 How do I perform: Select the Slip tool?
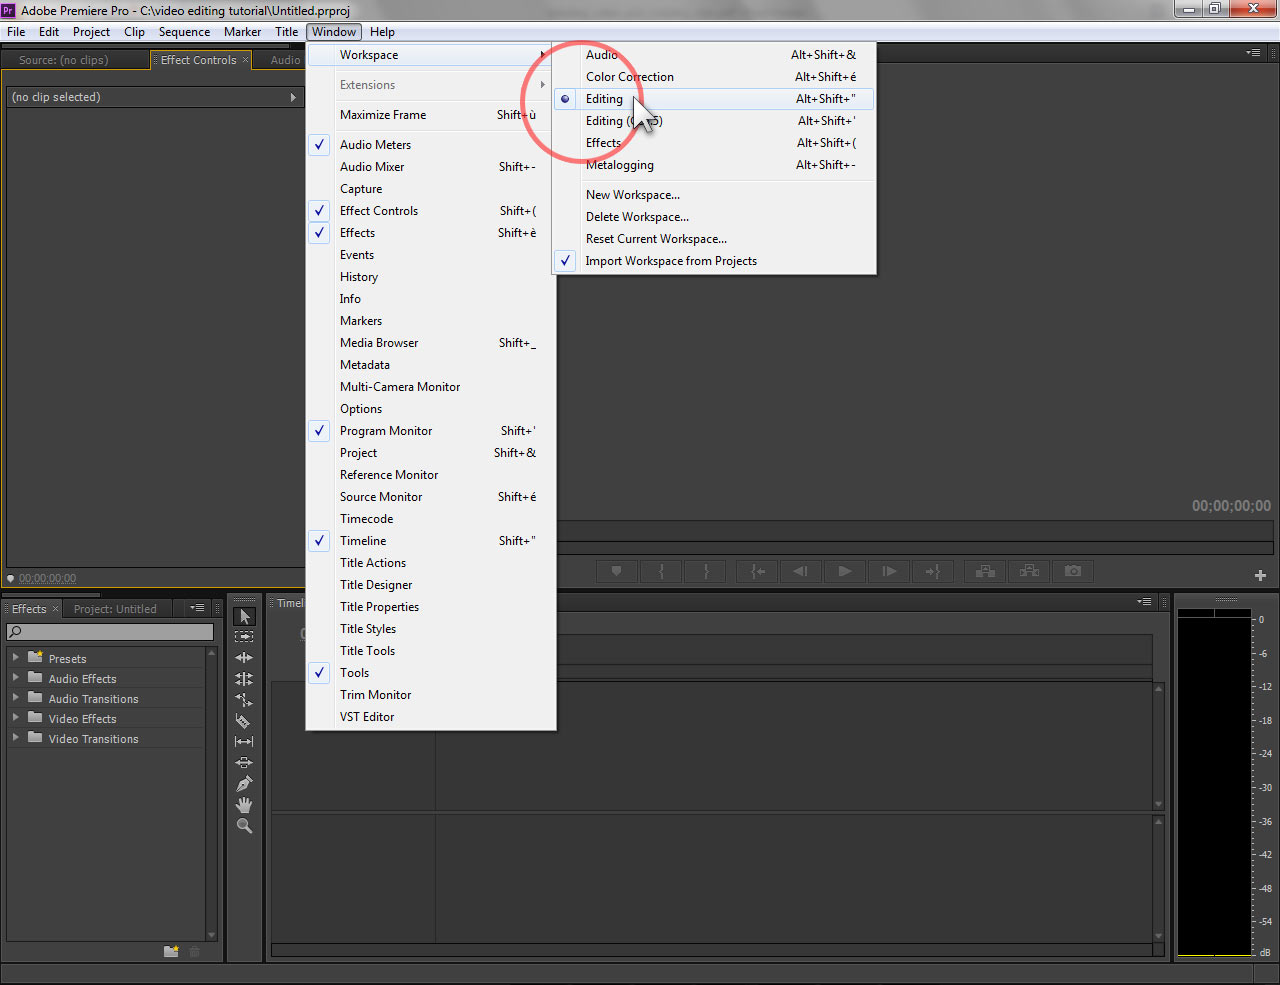point(244,742)
